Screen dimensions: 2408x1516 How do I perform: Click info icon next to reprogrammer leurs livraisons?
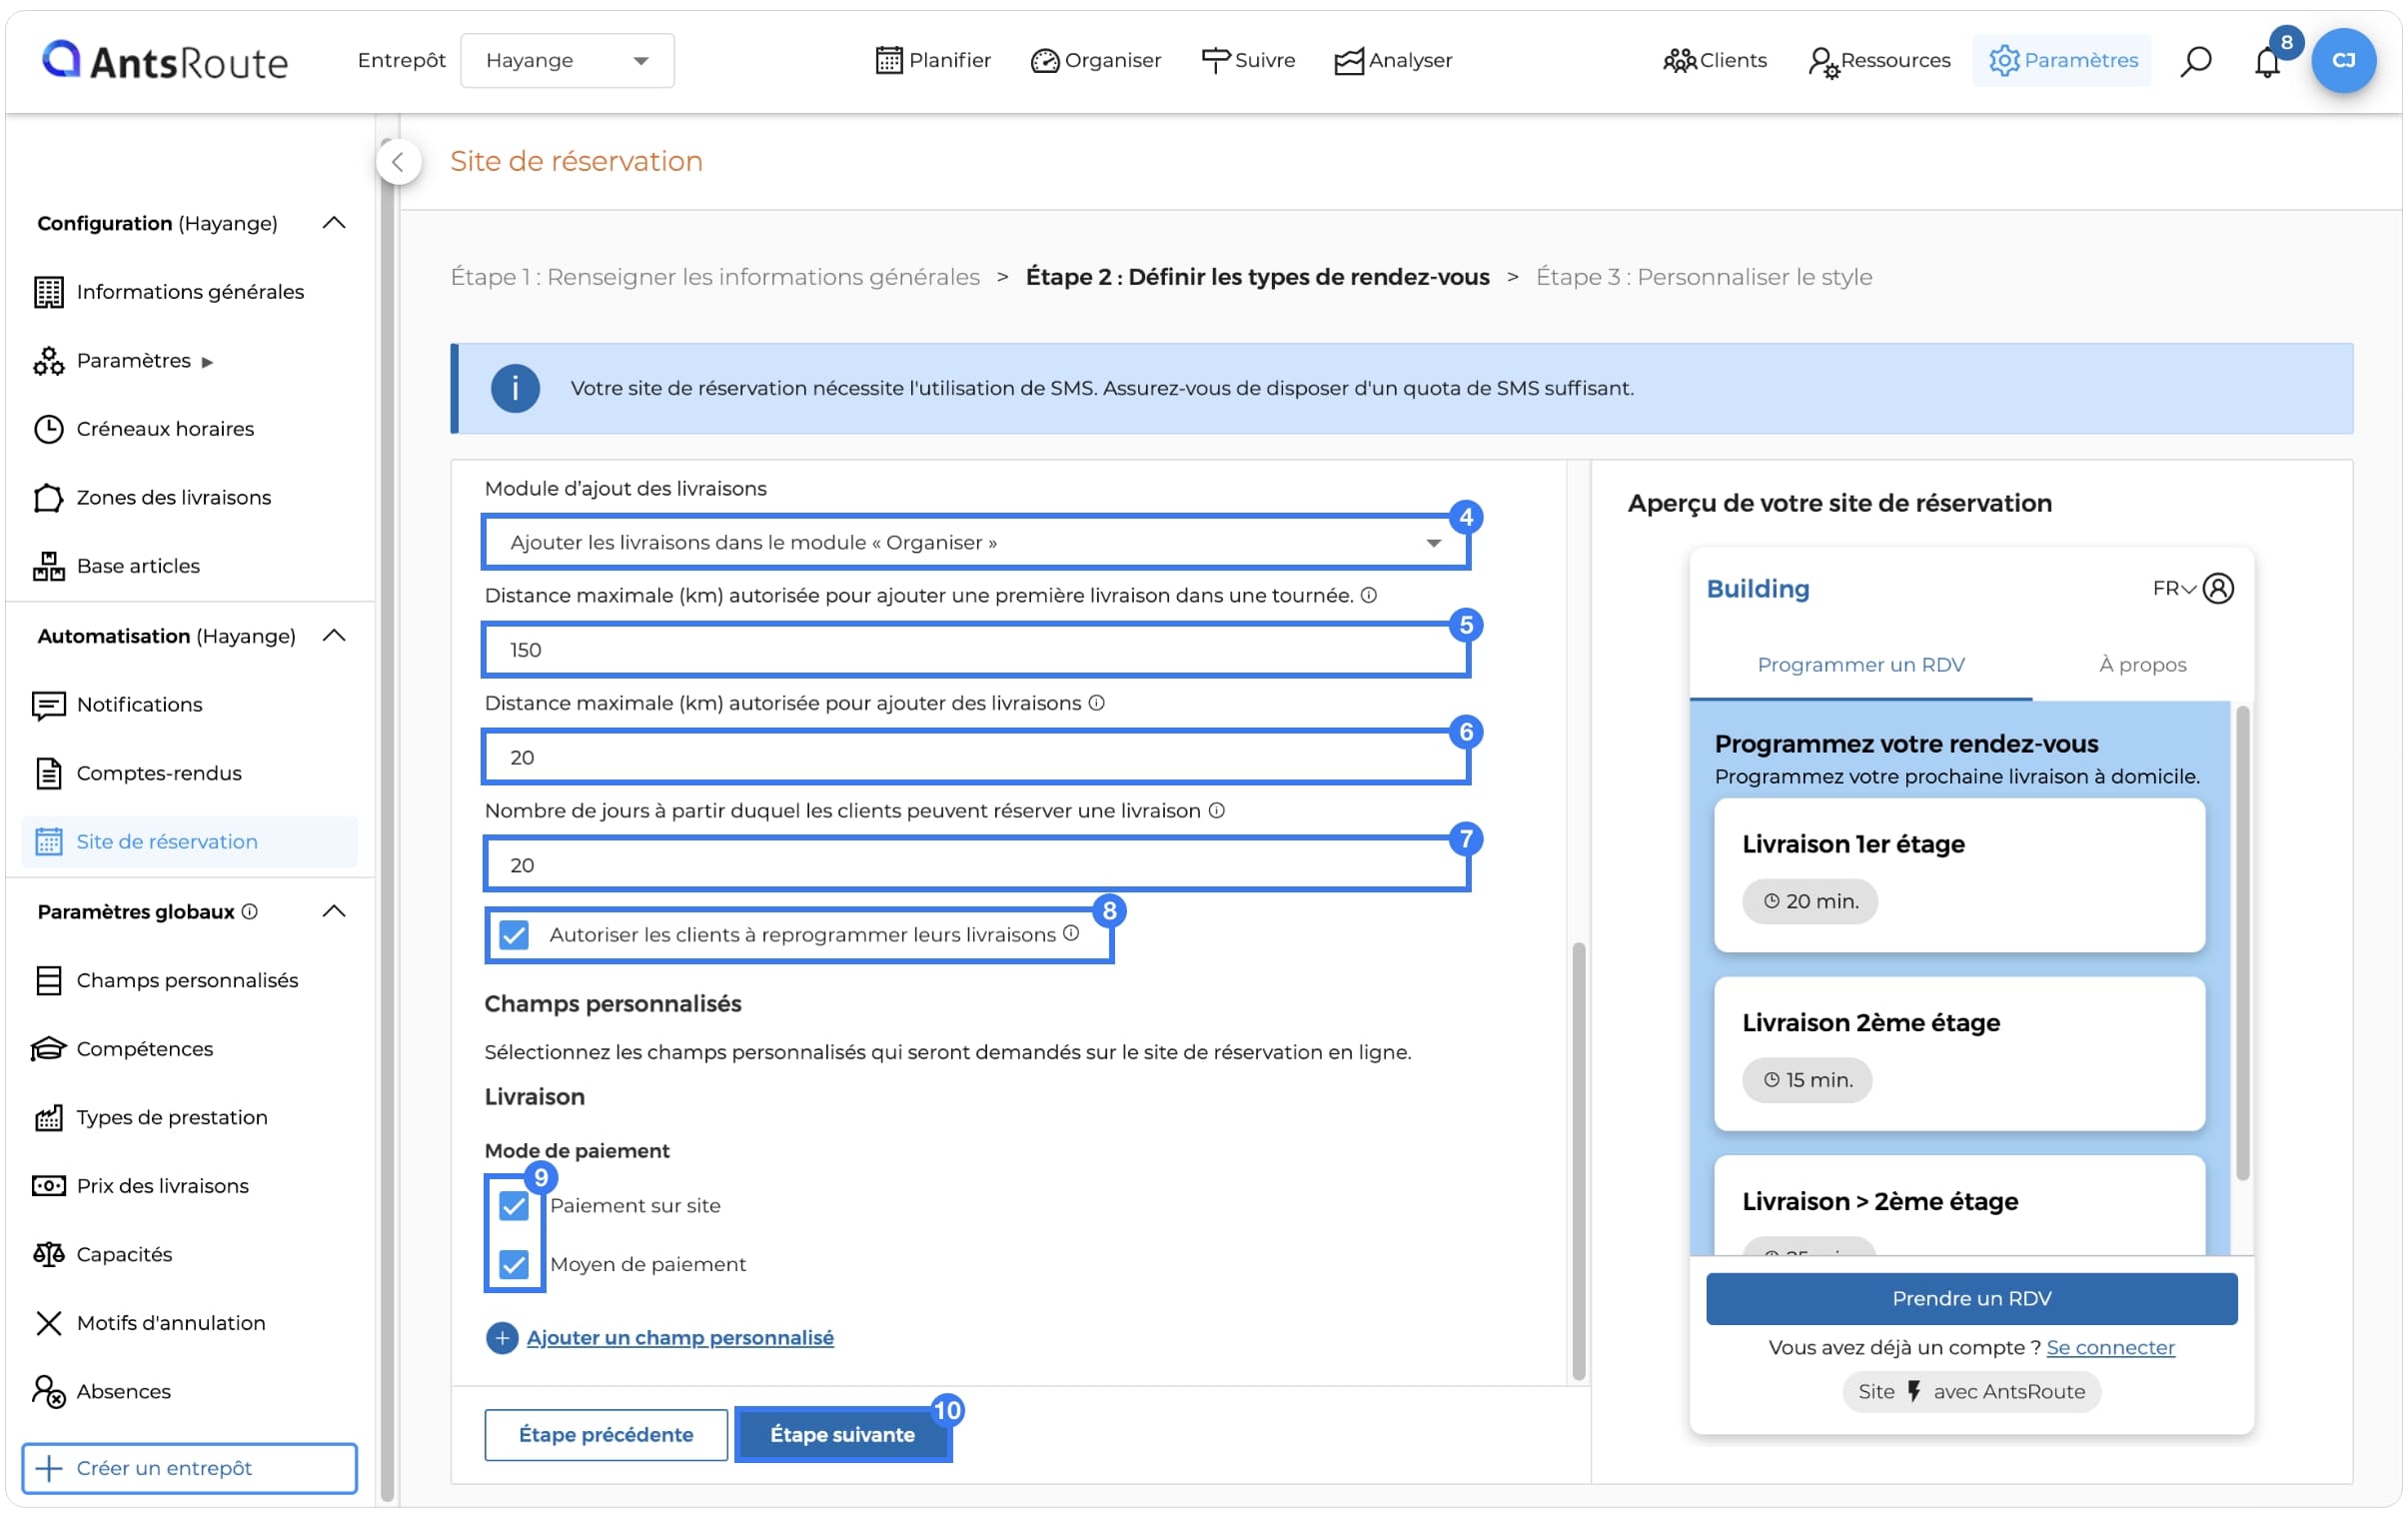(1071, 934)
